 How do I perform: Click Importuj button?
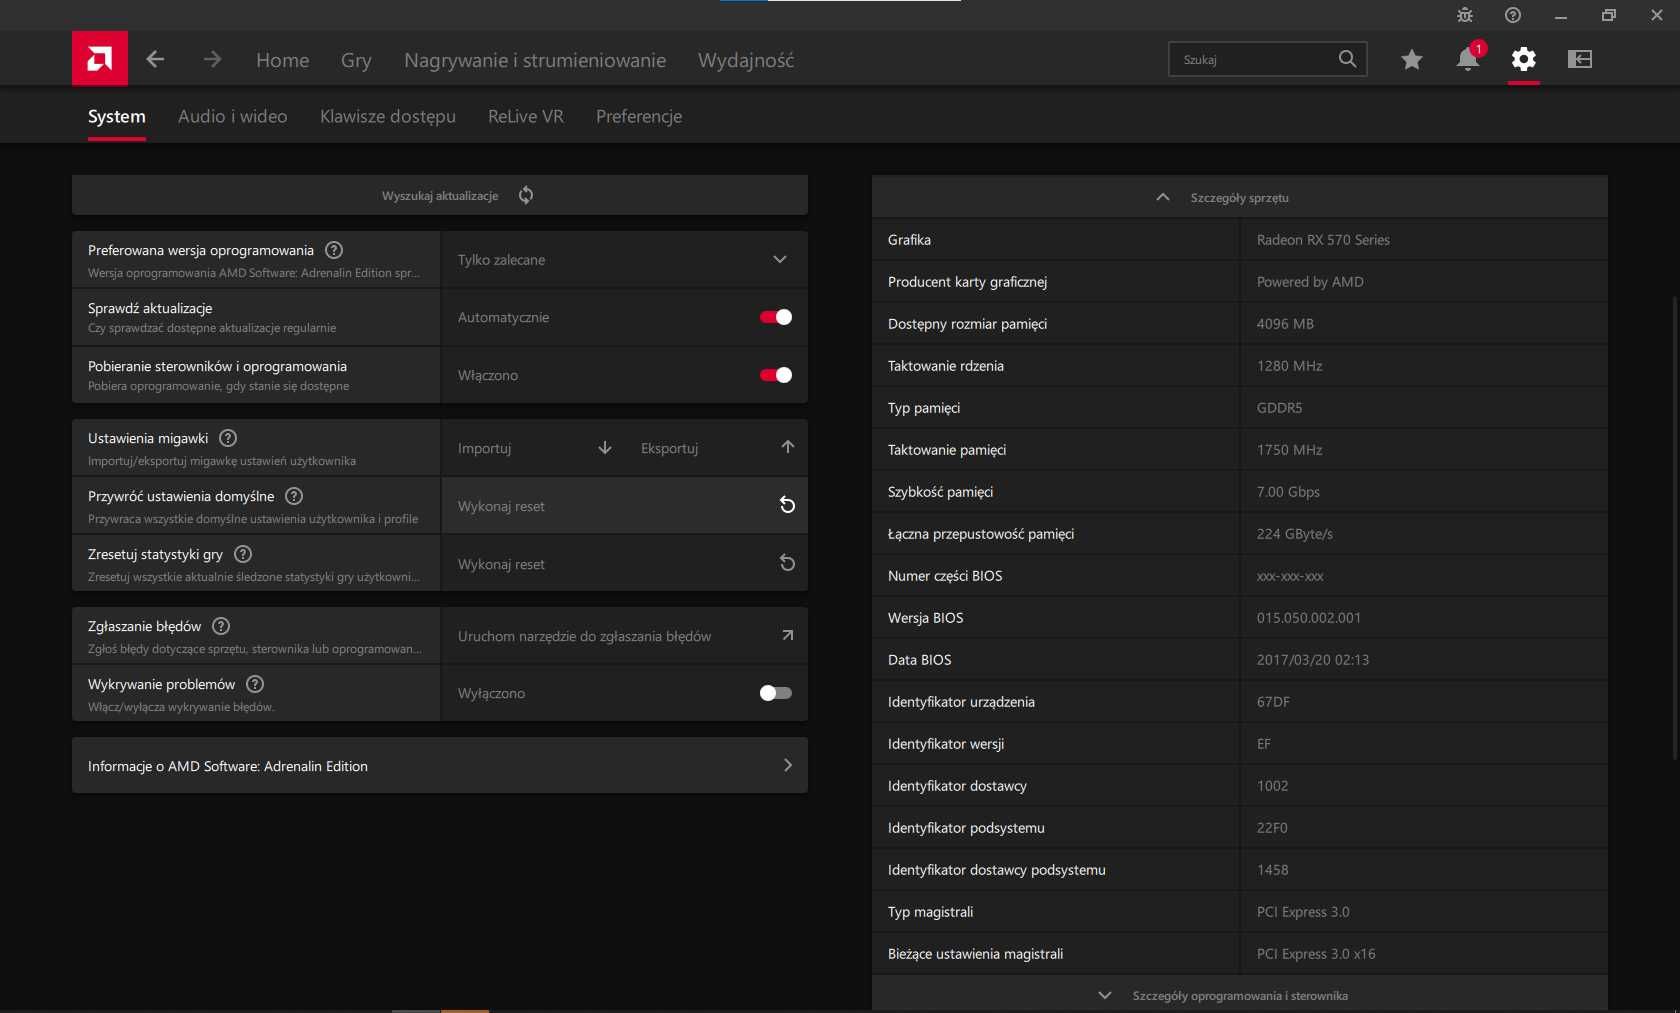click(534, 448)
